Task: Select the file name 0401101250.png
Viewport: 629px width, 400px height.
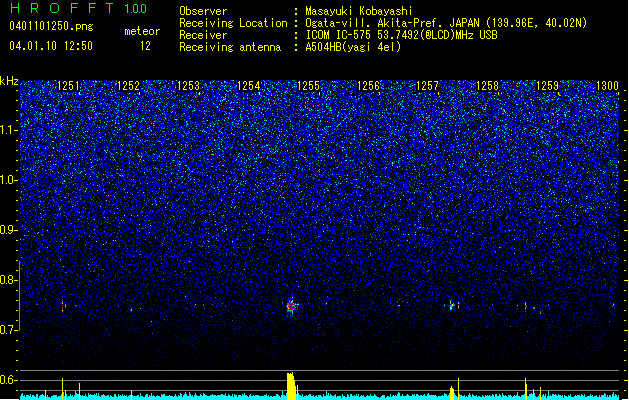Action: pos(51,26)
